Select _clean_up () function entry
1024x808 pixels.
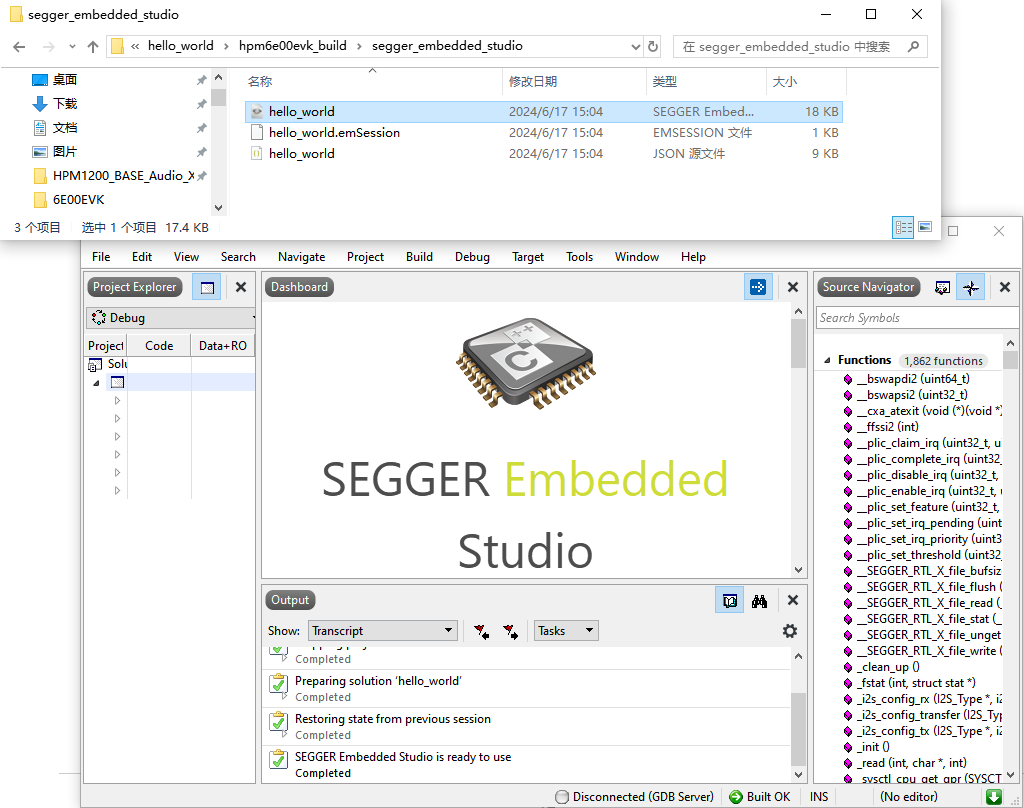coord(889,667)
